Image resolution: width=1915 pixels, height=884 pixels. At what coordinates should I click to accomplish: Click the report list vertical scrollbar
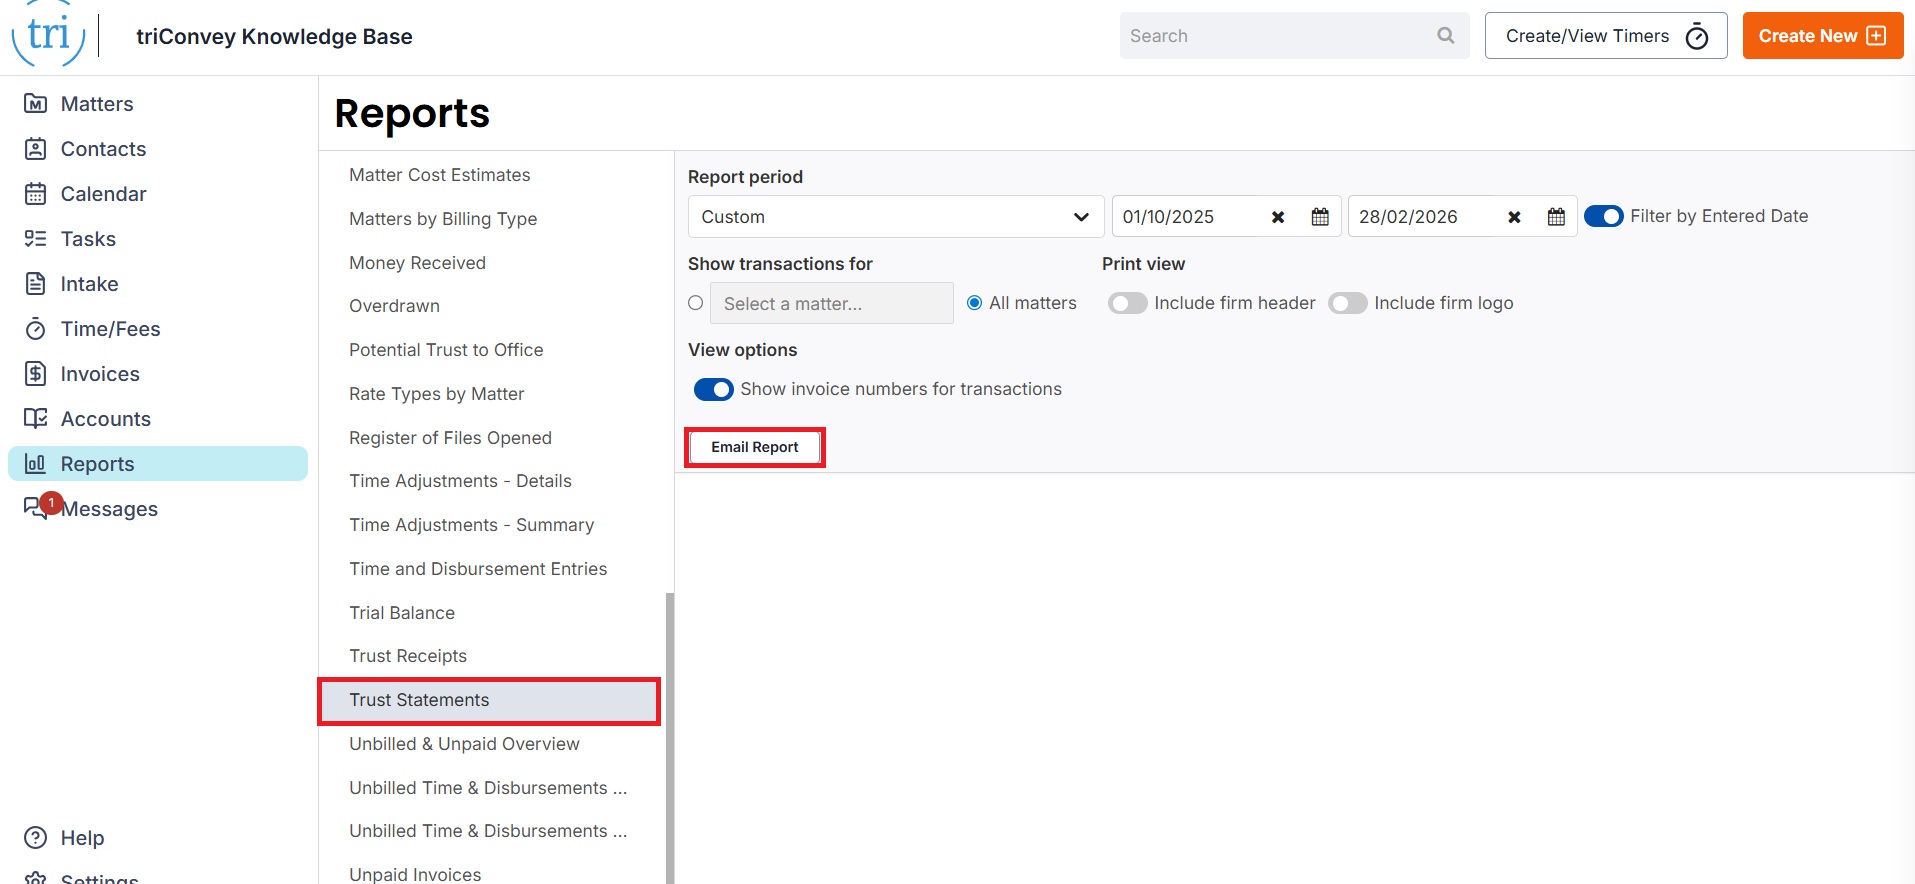(669, 738)
